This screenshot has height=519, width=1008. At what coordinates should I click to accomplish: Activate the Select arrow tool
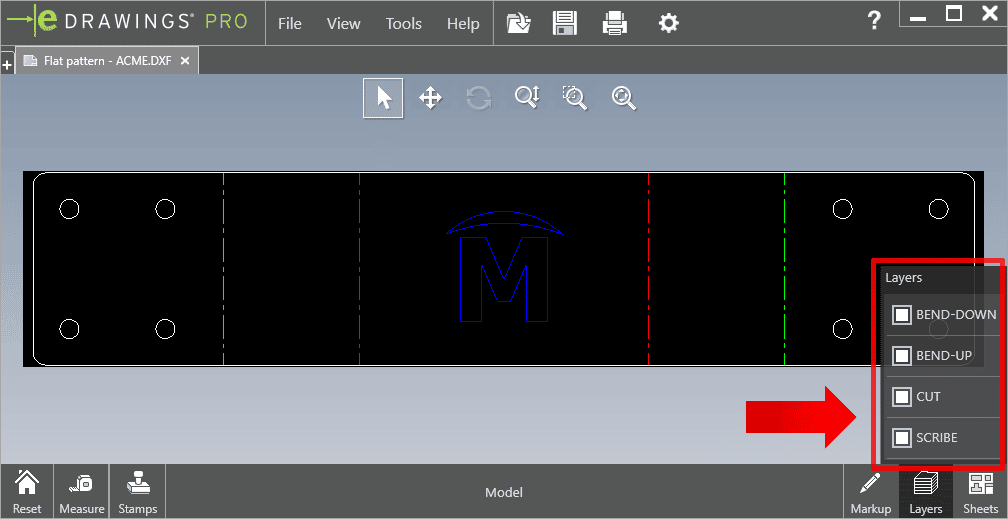coord(383,98)
